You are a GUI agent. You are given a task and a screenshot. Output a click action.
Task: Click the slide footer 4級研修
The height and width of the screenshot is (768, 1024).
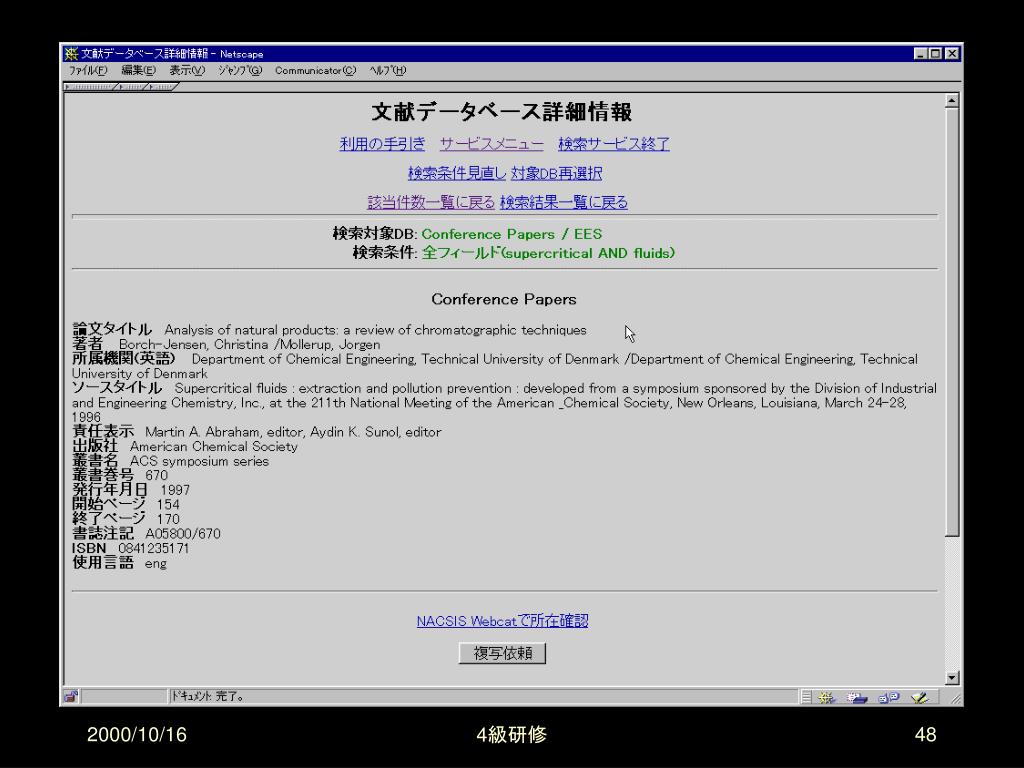(511, 735)
